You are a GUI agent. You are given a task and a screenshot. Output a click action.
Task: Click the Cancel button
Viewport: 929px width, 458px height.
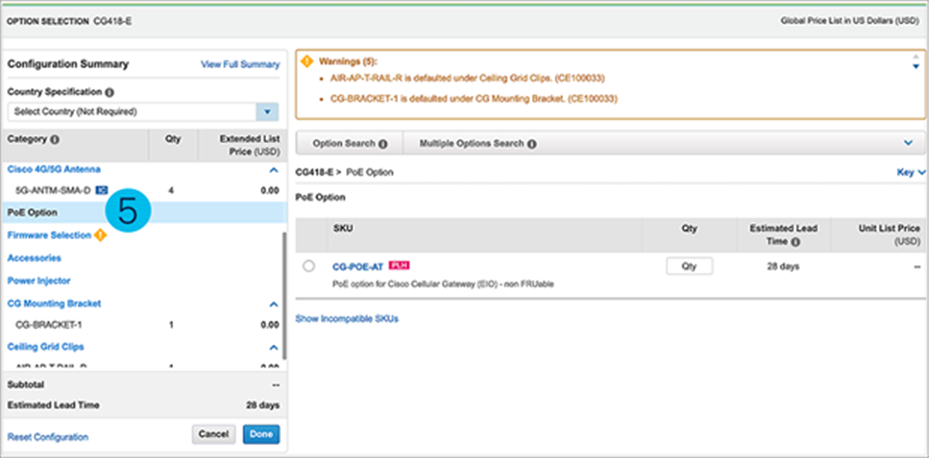click(214, 434)
